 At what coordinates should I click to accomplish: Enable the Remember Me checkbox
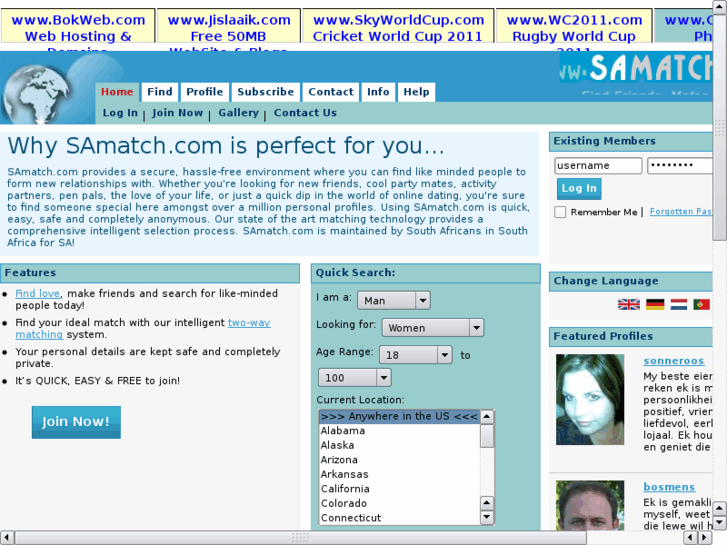pyautogui.click(x=560, y=212)
